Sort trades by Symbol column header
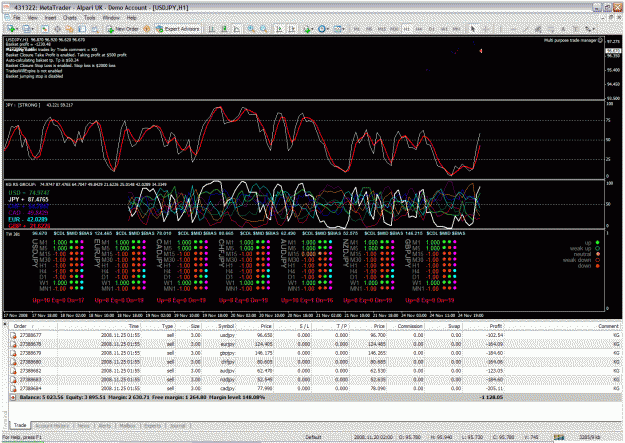 (219, 326)
